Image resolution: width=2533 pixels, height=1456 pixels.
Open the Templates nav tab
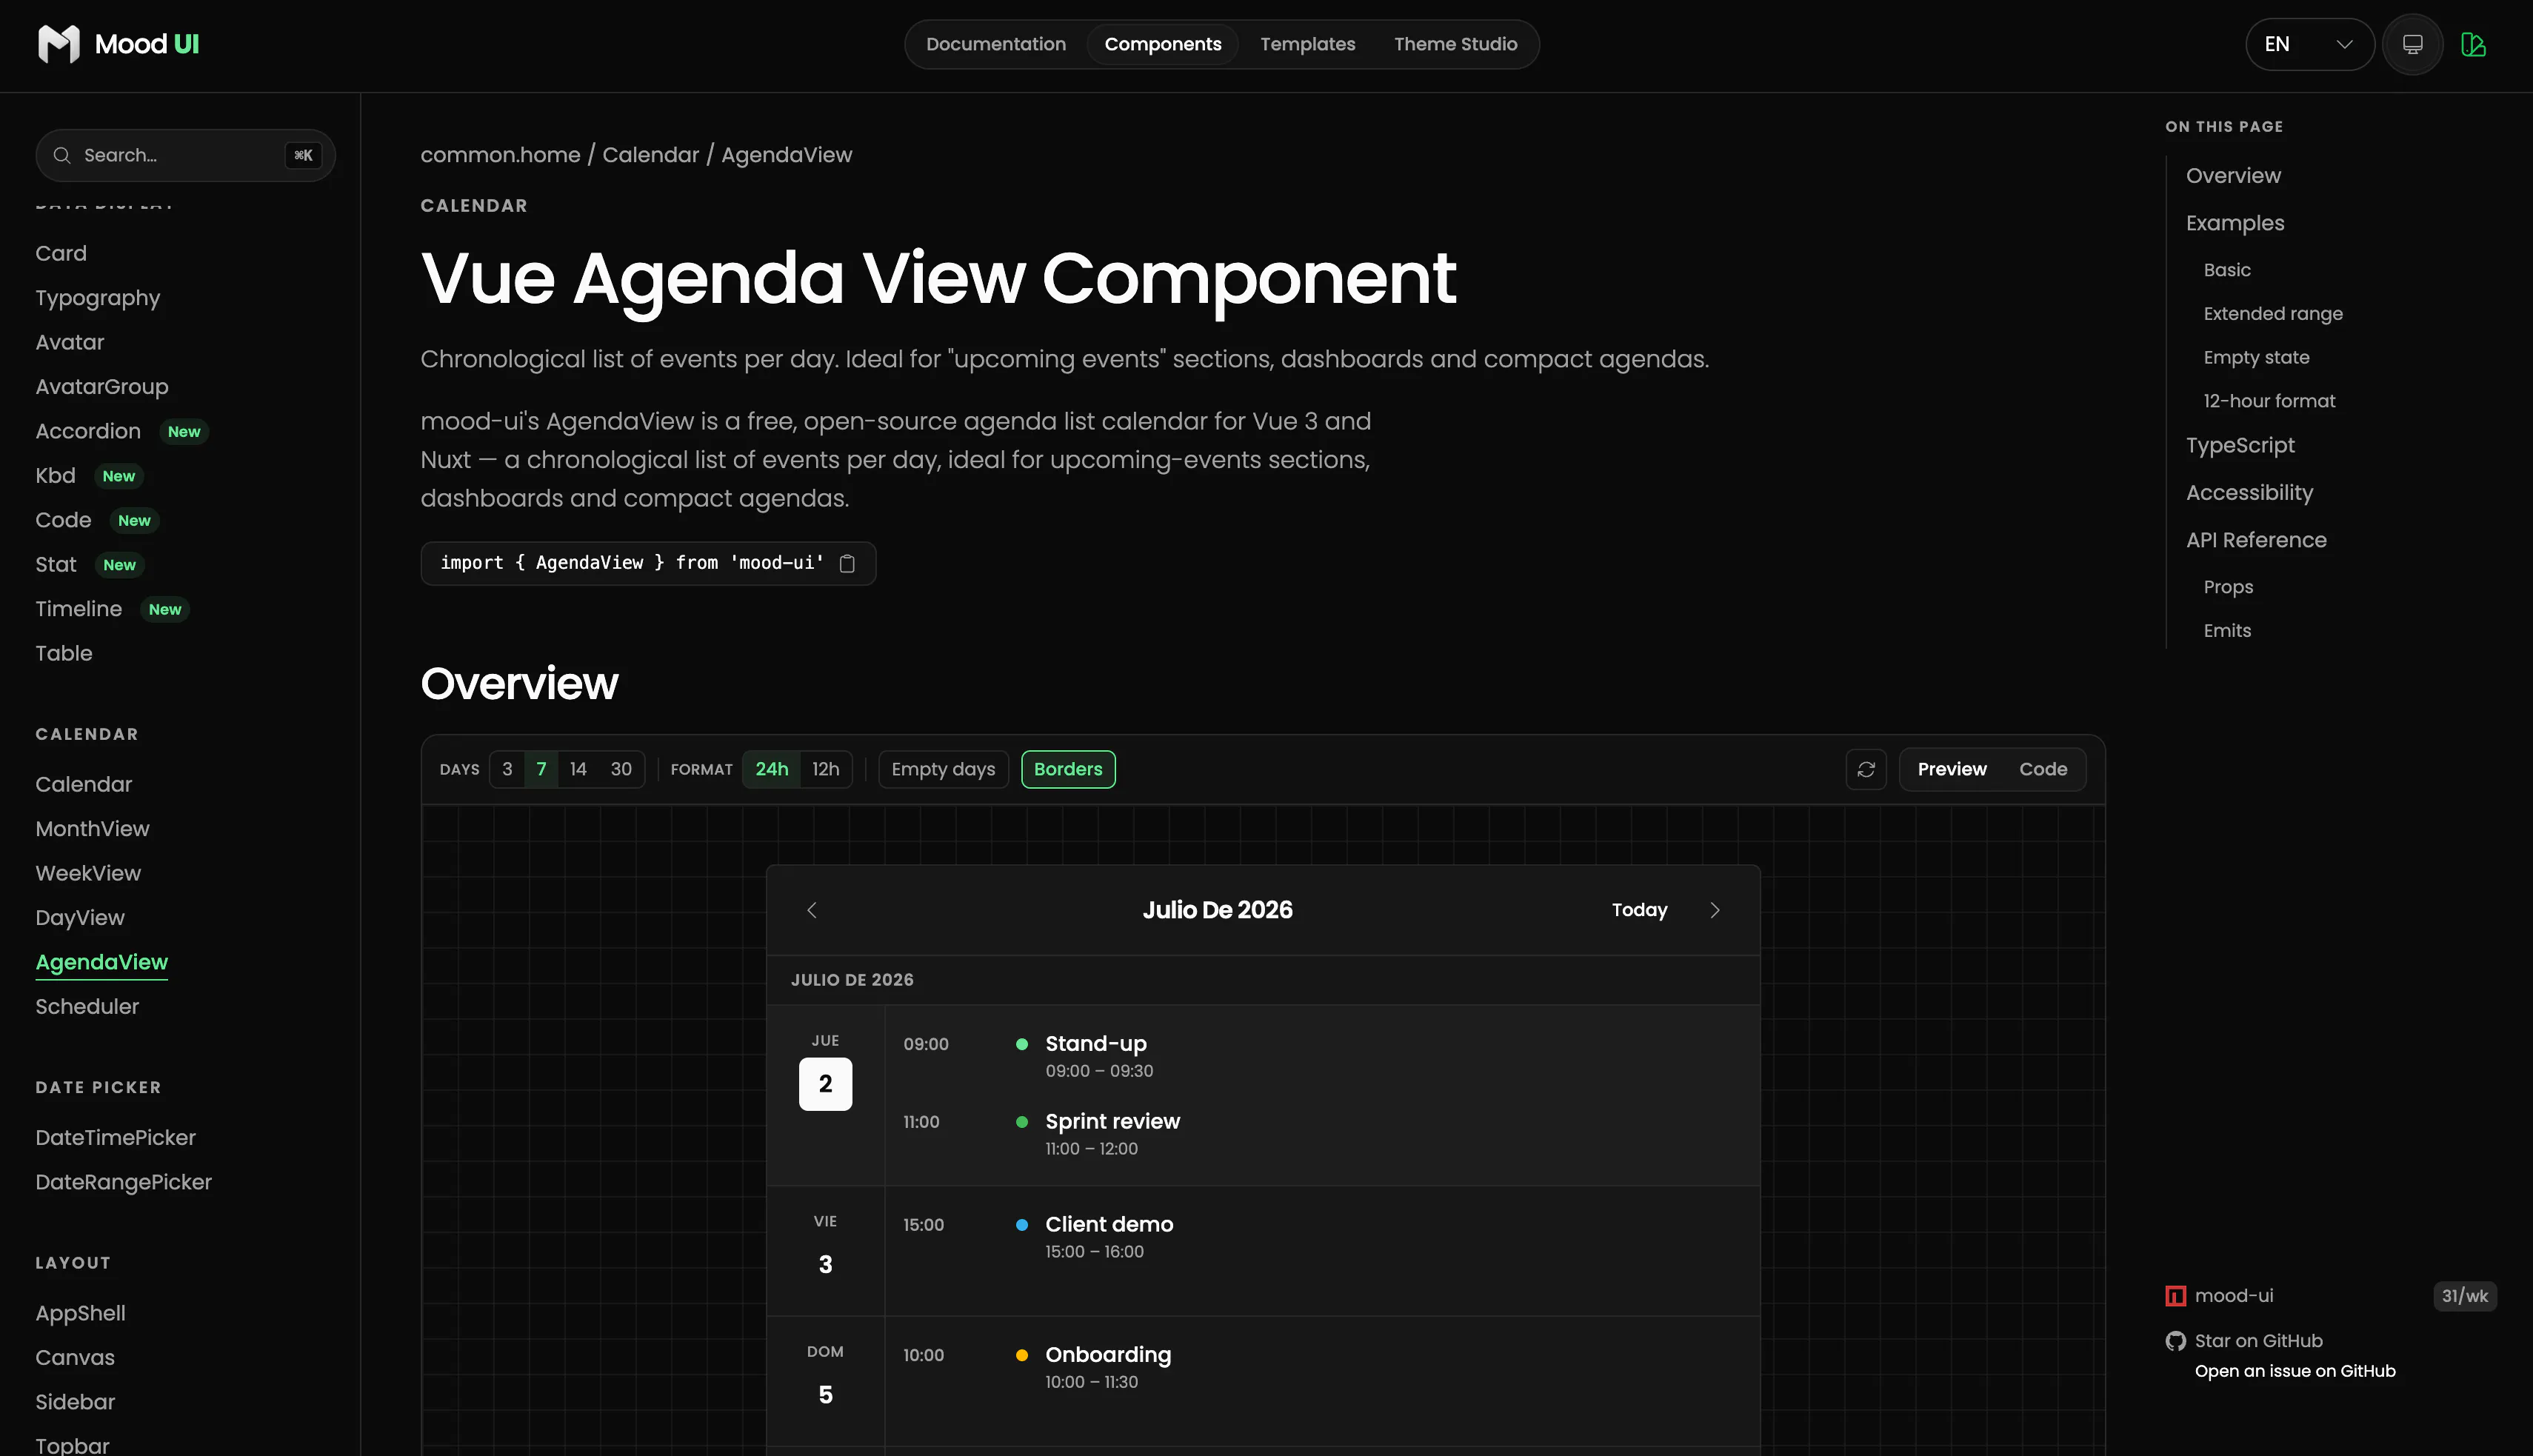[1308, 44]
